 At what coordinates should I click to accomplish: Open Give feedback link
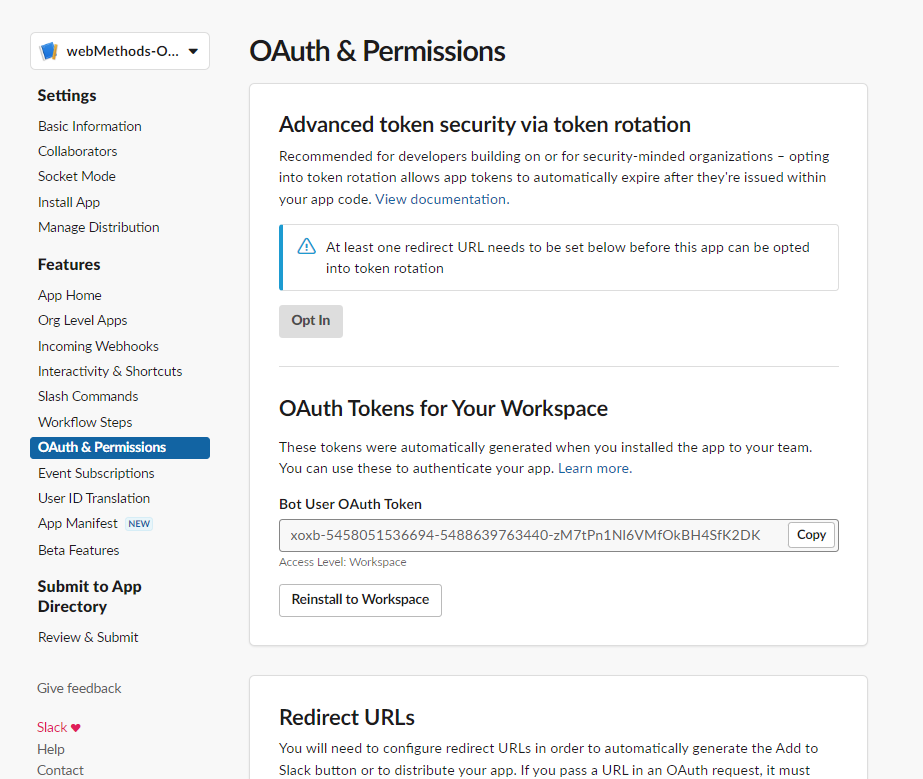79,688
